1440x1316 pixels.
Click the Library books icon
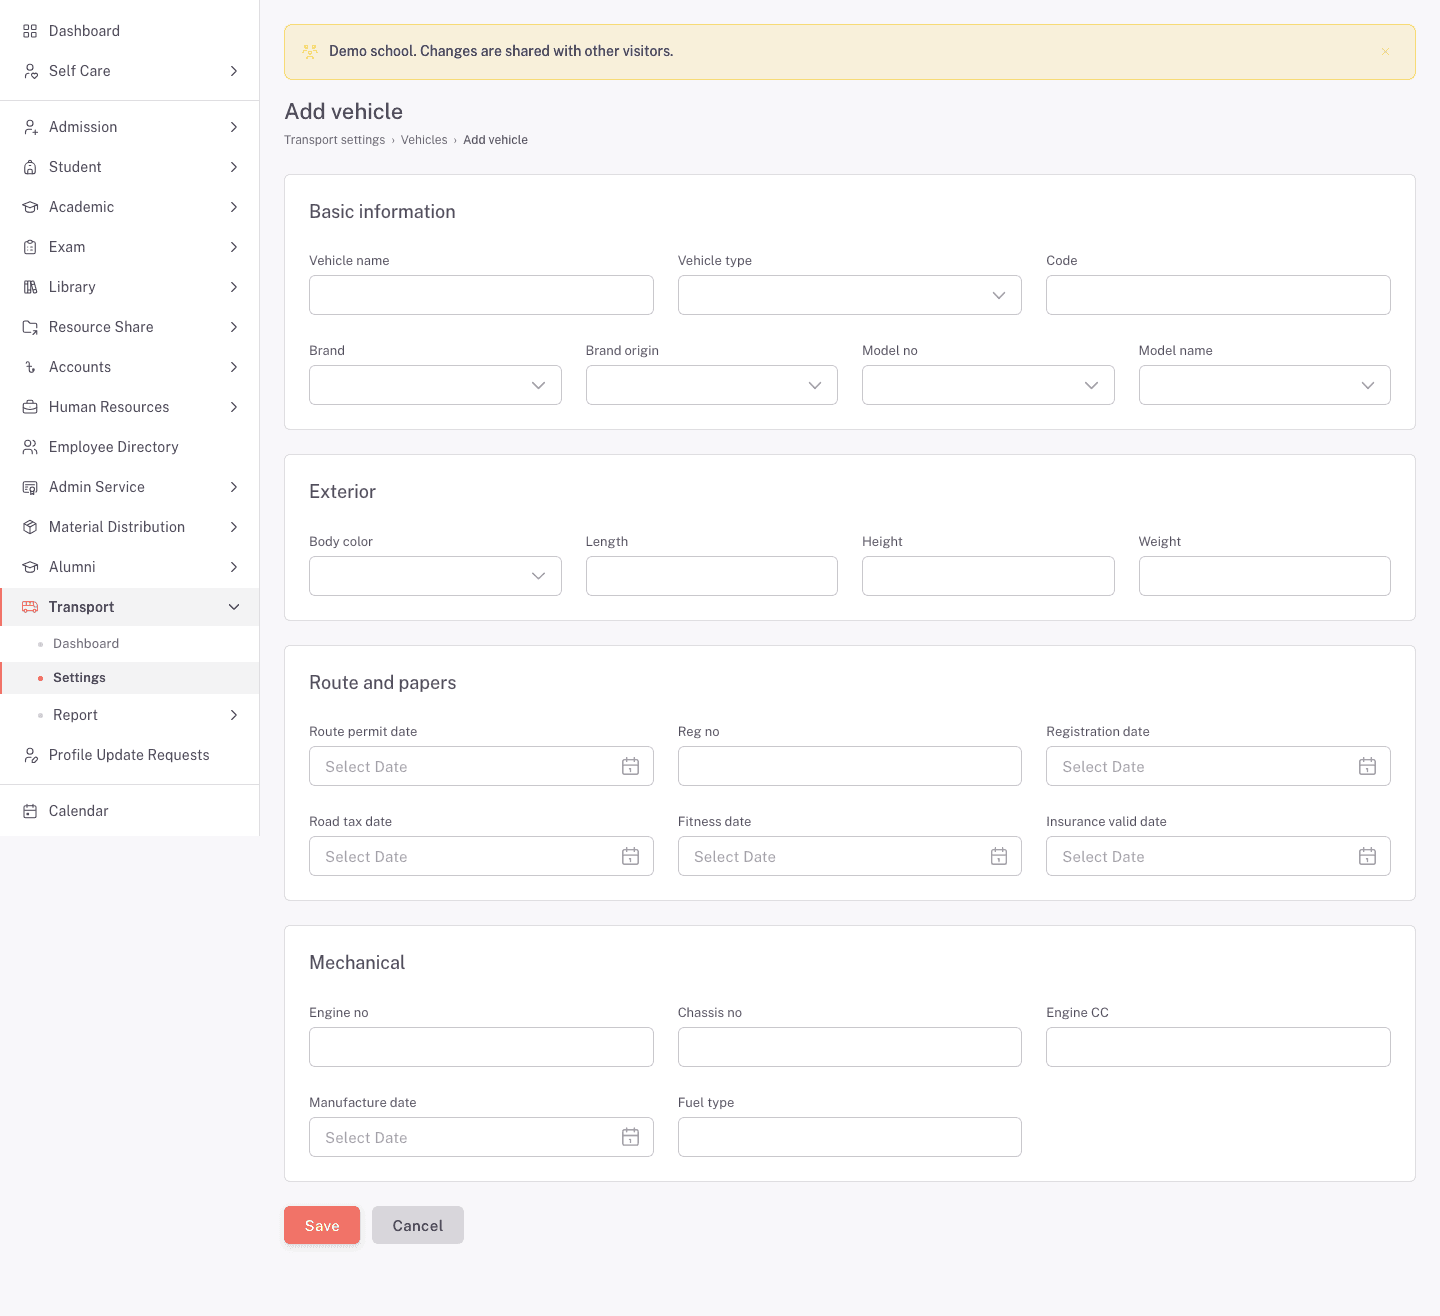(30, 287)
